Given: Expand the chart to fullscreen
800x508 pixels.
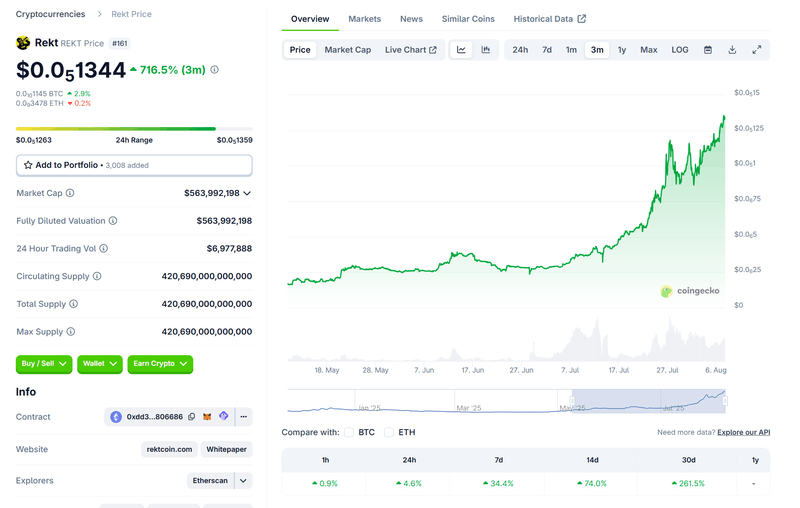Looking at the screenshot, I should pyautogui.click(x=757, y=50).
